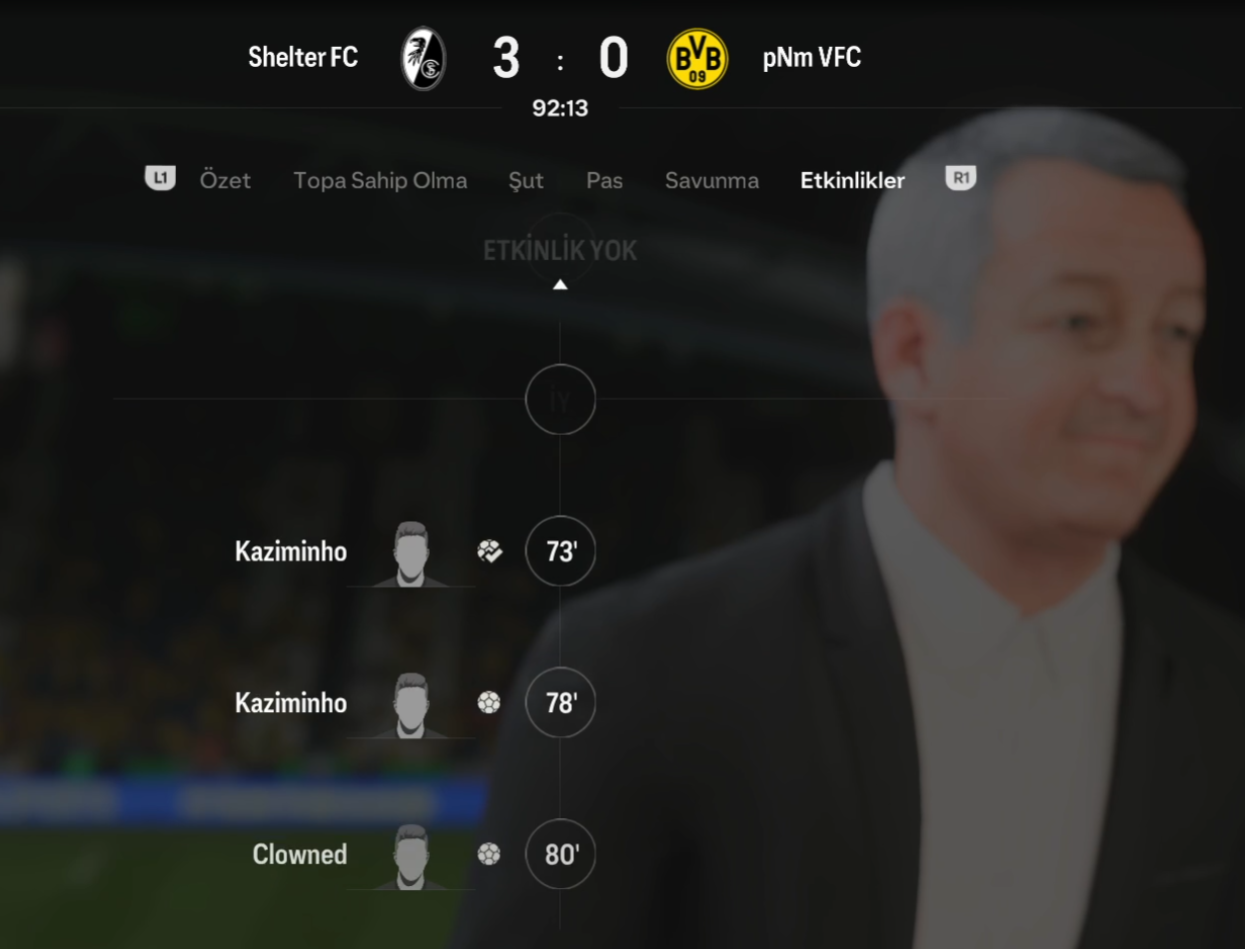Viewport: 1245px width, 949px height.
Task: Click the İY half-time marker
Action: point(560,400)
